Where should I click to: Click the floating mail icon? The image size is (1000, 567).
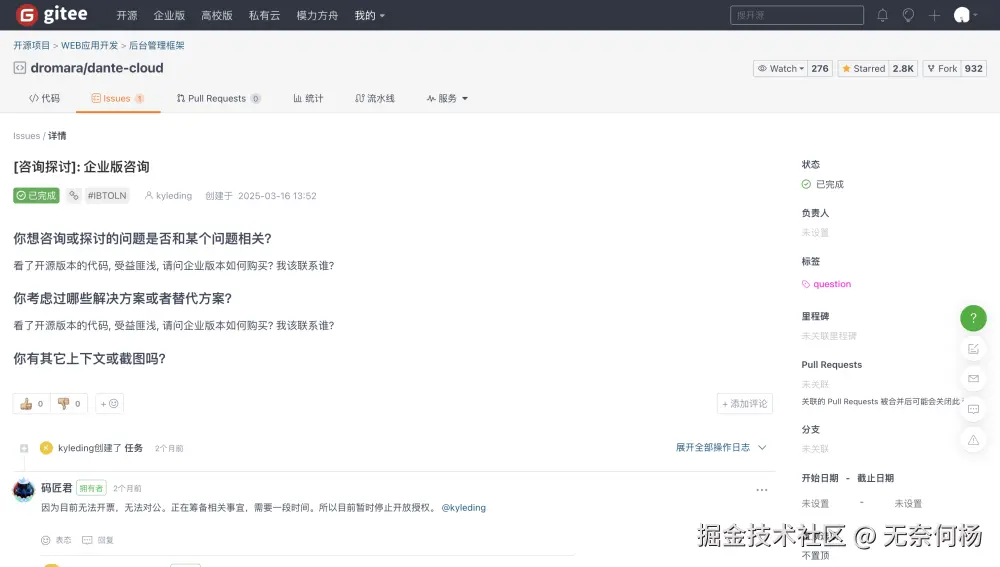973,379
